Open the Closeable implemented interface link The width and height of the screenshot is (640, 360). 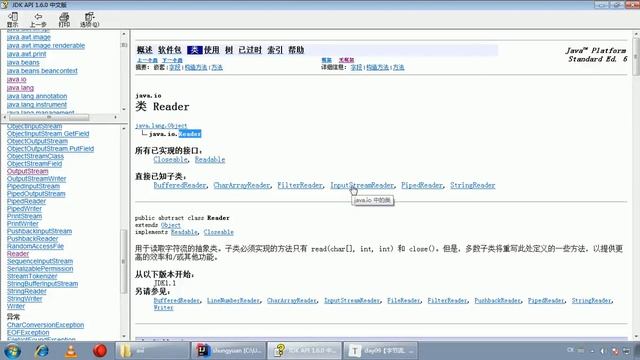tap(171, 160)
